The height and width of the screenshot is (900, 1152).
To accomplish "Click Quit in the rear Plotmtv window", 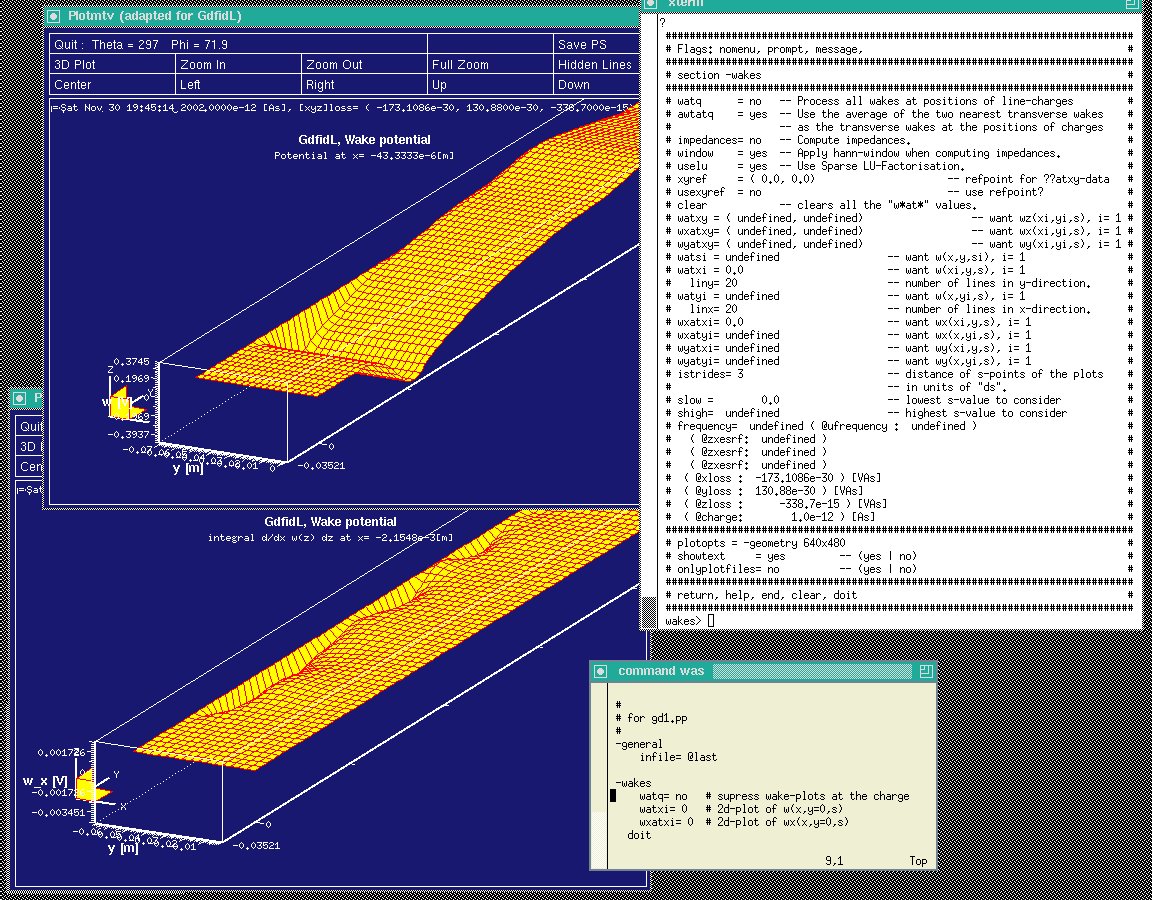I will pos(30,426).
